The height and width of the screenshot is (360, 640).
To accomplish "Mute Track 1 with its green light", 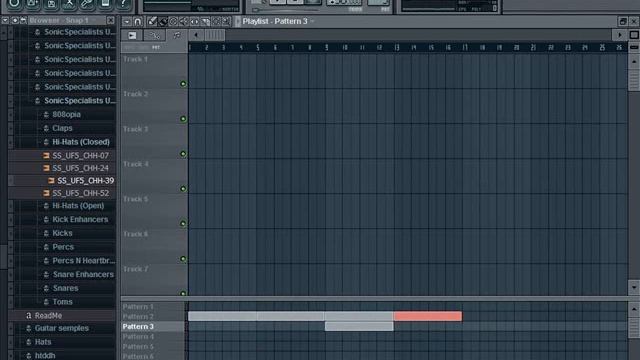I will tap(183, 84).
